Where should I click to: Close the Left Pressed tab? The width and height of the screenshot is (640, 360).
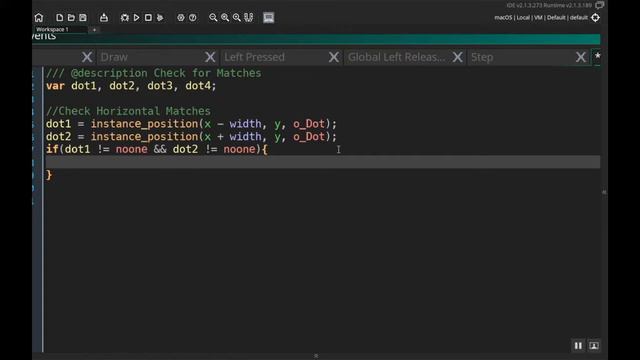click(x=334, y=57)
